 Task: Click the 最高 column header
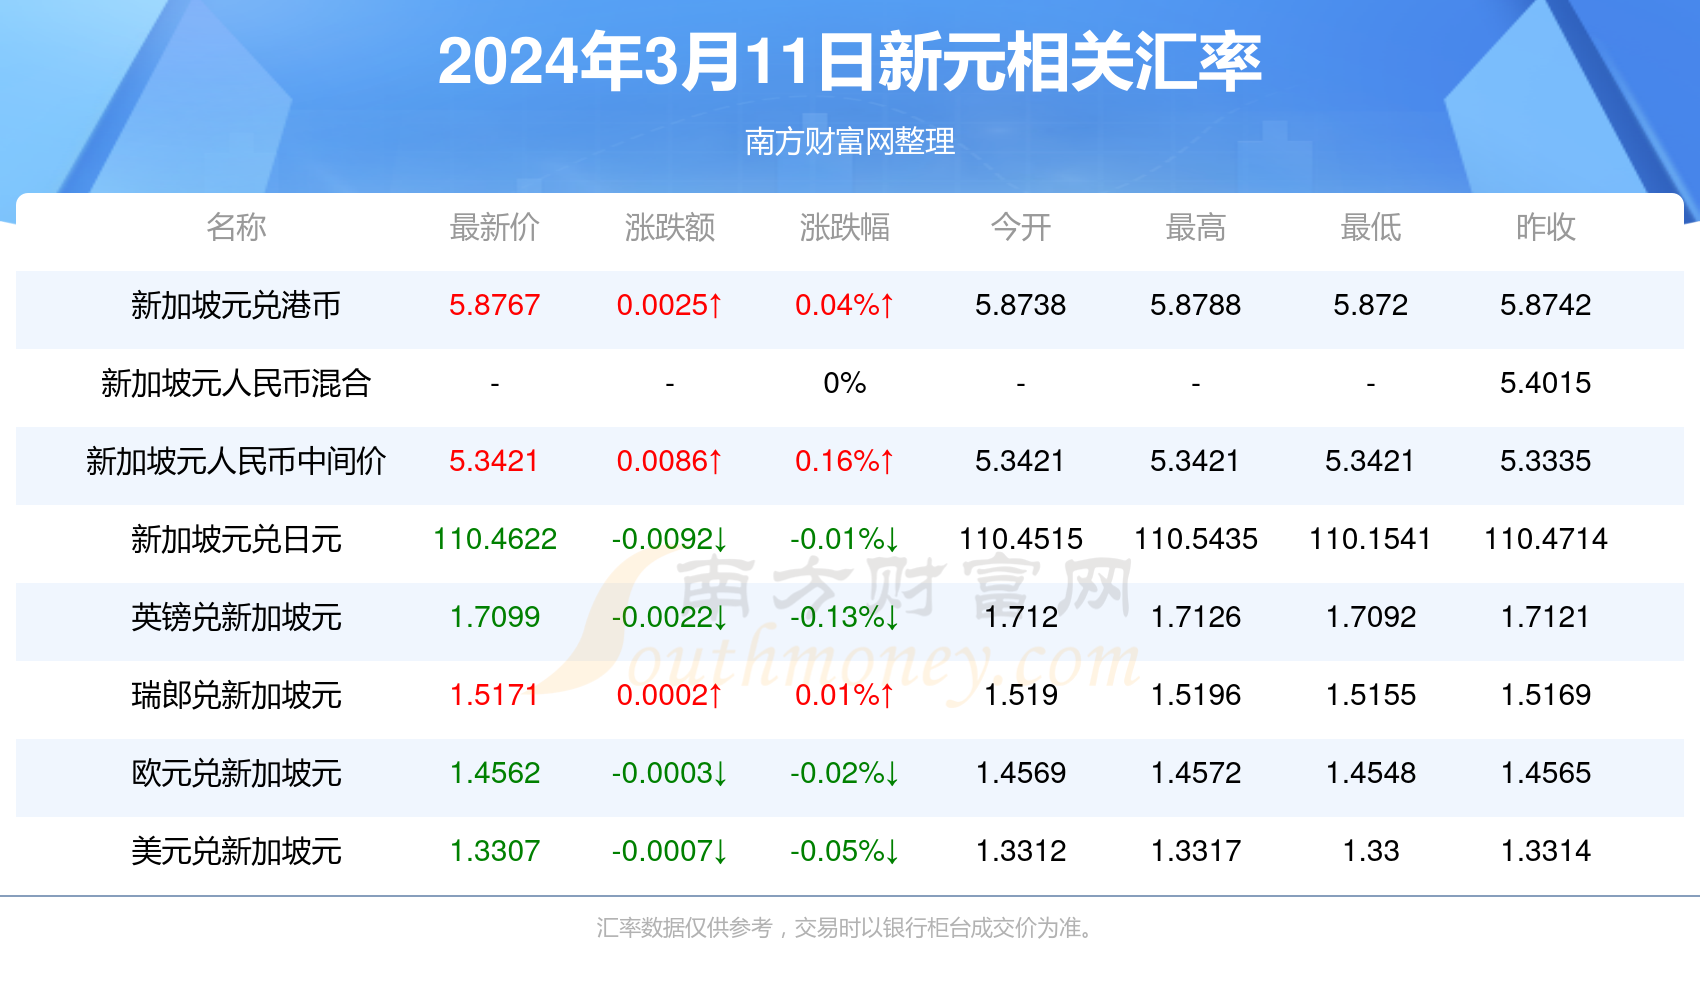[1196, 227]
